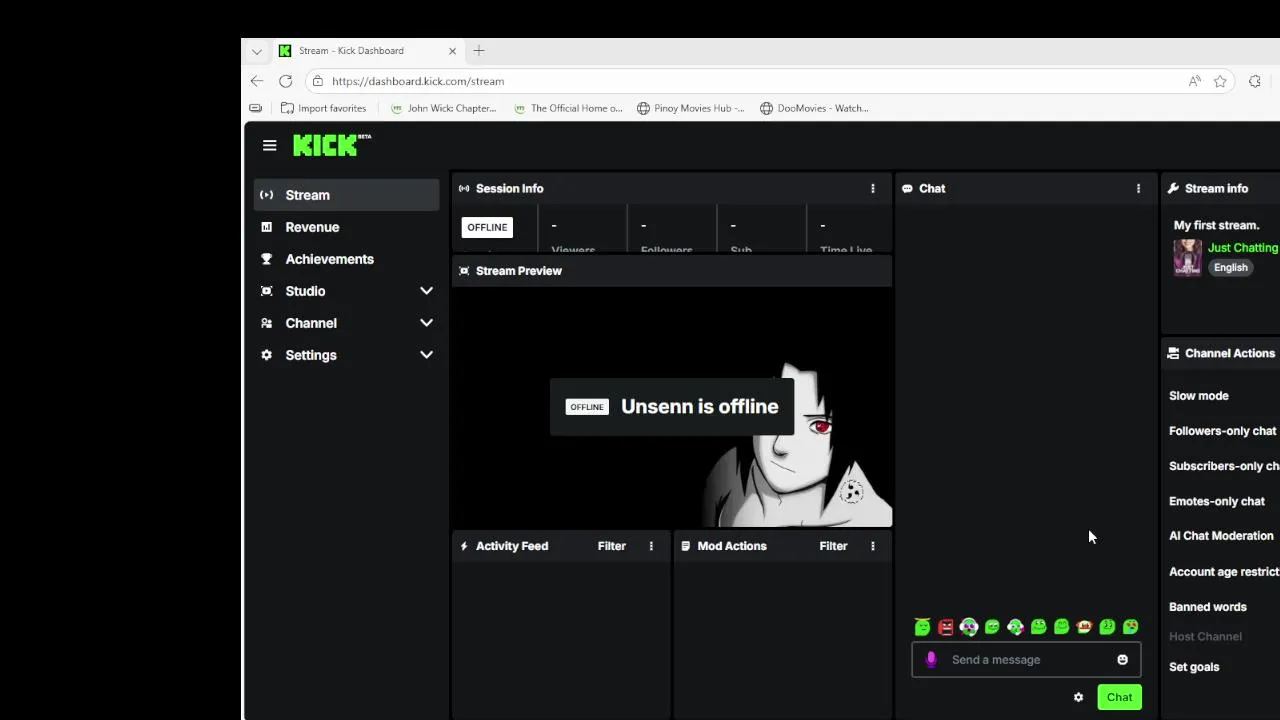The height and width of the screenshot is (720, 1280).
Task: Click the Achievements trophy icon
Action: pyautogui.click(x=266, y=259)
